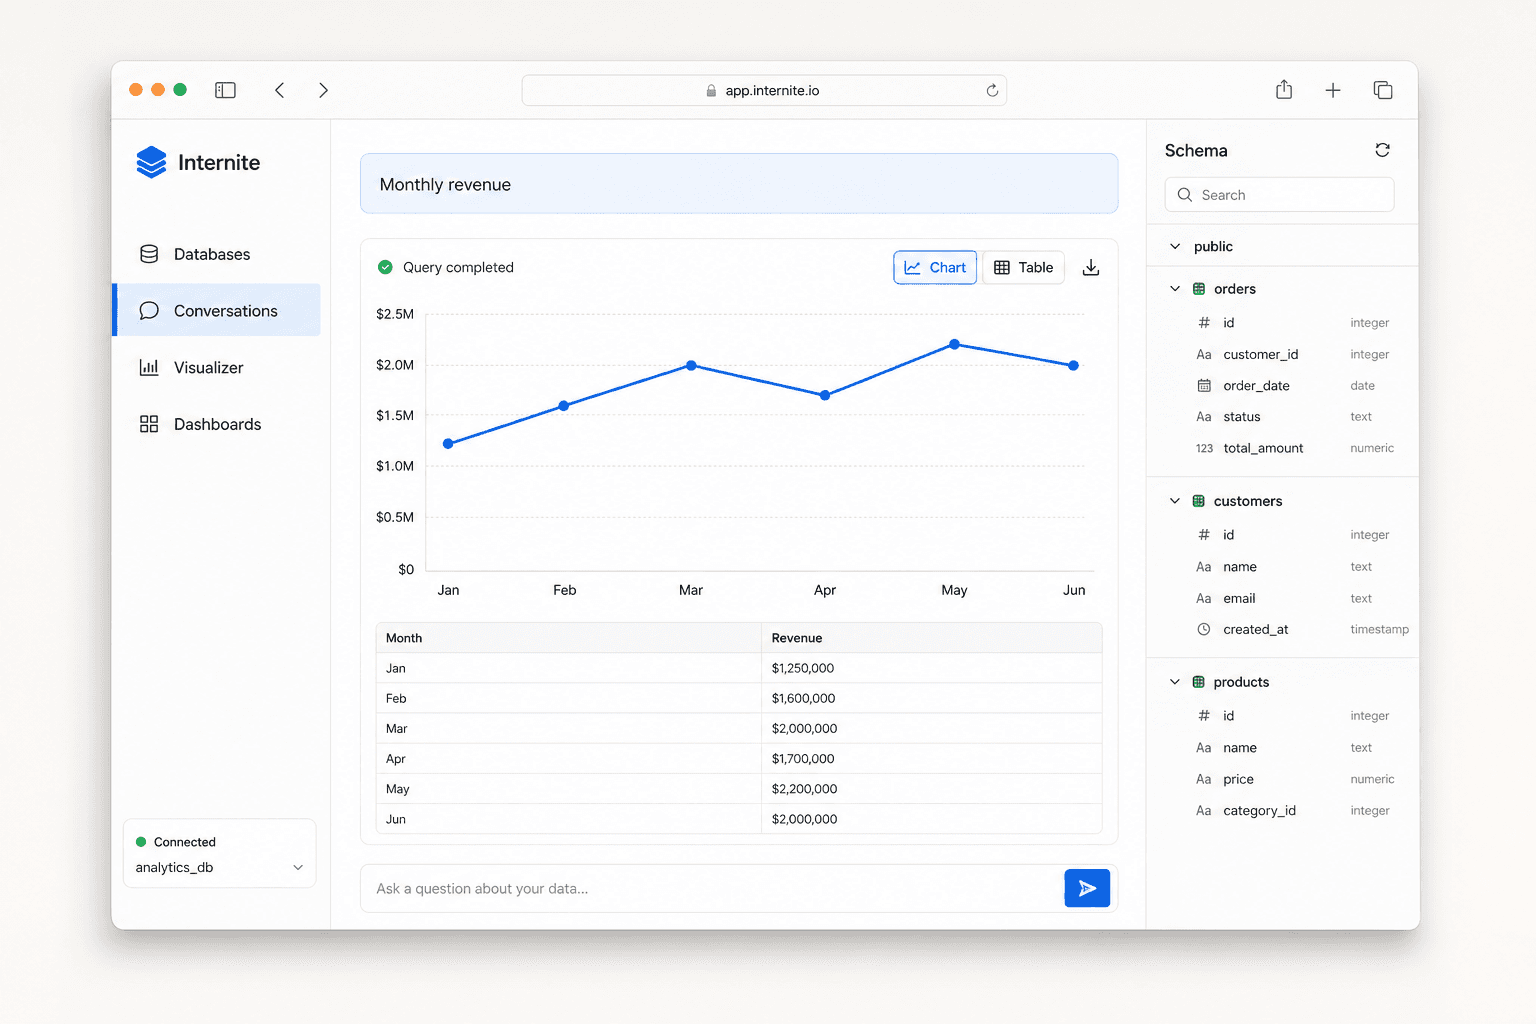Click the Monthly revenue message
The height and width of the screenshot is (1024, 1536).
pos(739,184)
